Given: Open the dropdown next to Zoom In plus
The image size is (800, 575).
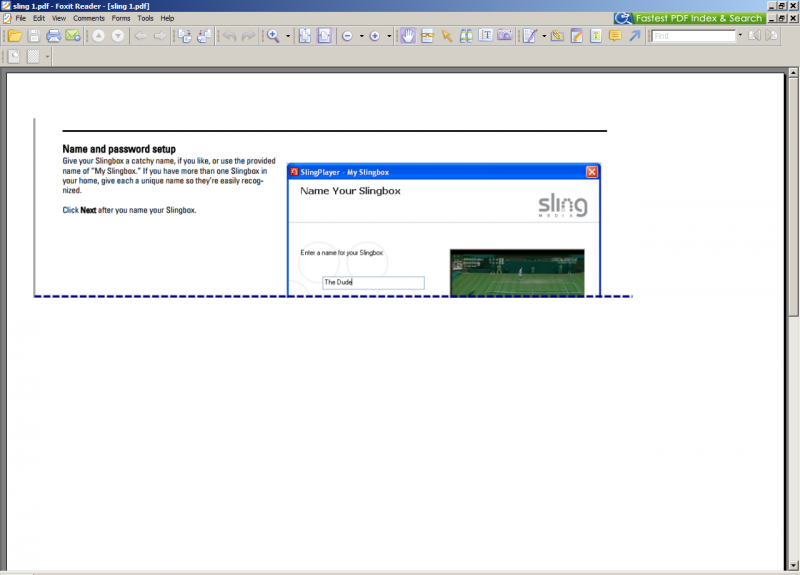Looking at the screenshot, I should pyautogui.click(x=389, y=36).
